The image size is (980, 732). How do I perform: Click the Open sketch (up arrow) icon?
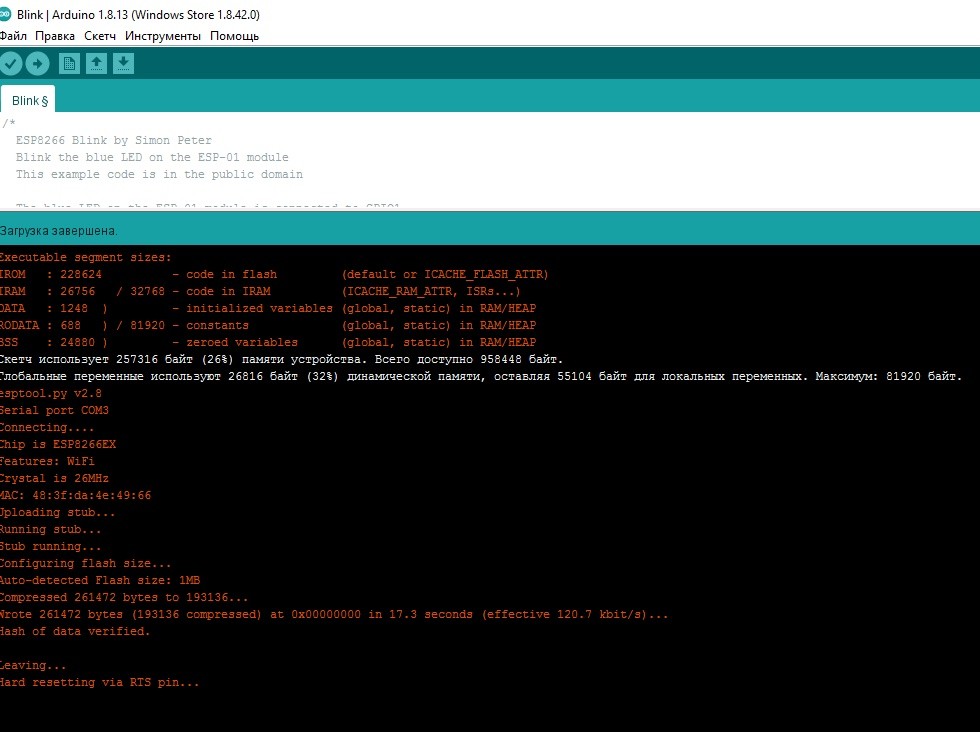pyautogui.click(x=96, y=64)
